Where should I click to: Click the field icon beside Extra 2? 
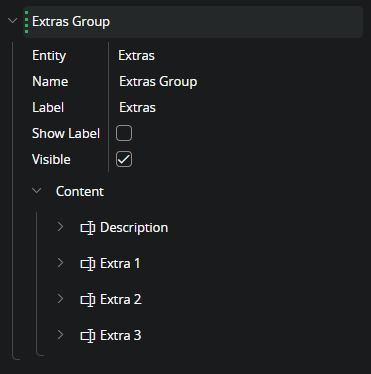[88, 300]
